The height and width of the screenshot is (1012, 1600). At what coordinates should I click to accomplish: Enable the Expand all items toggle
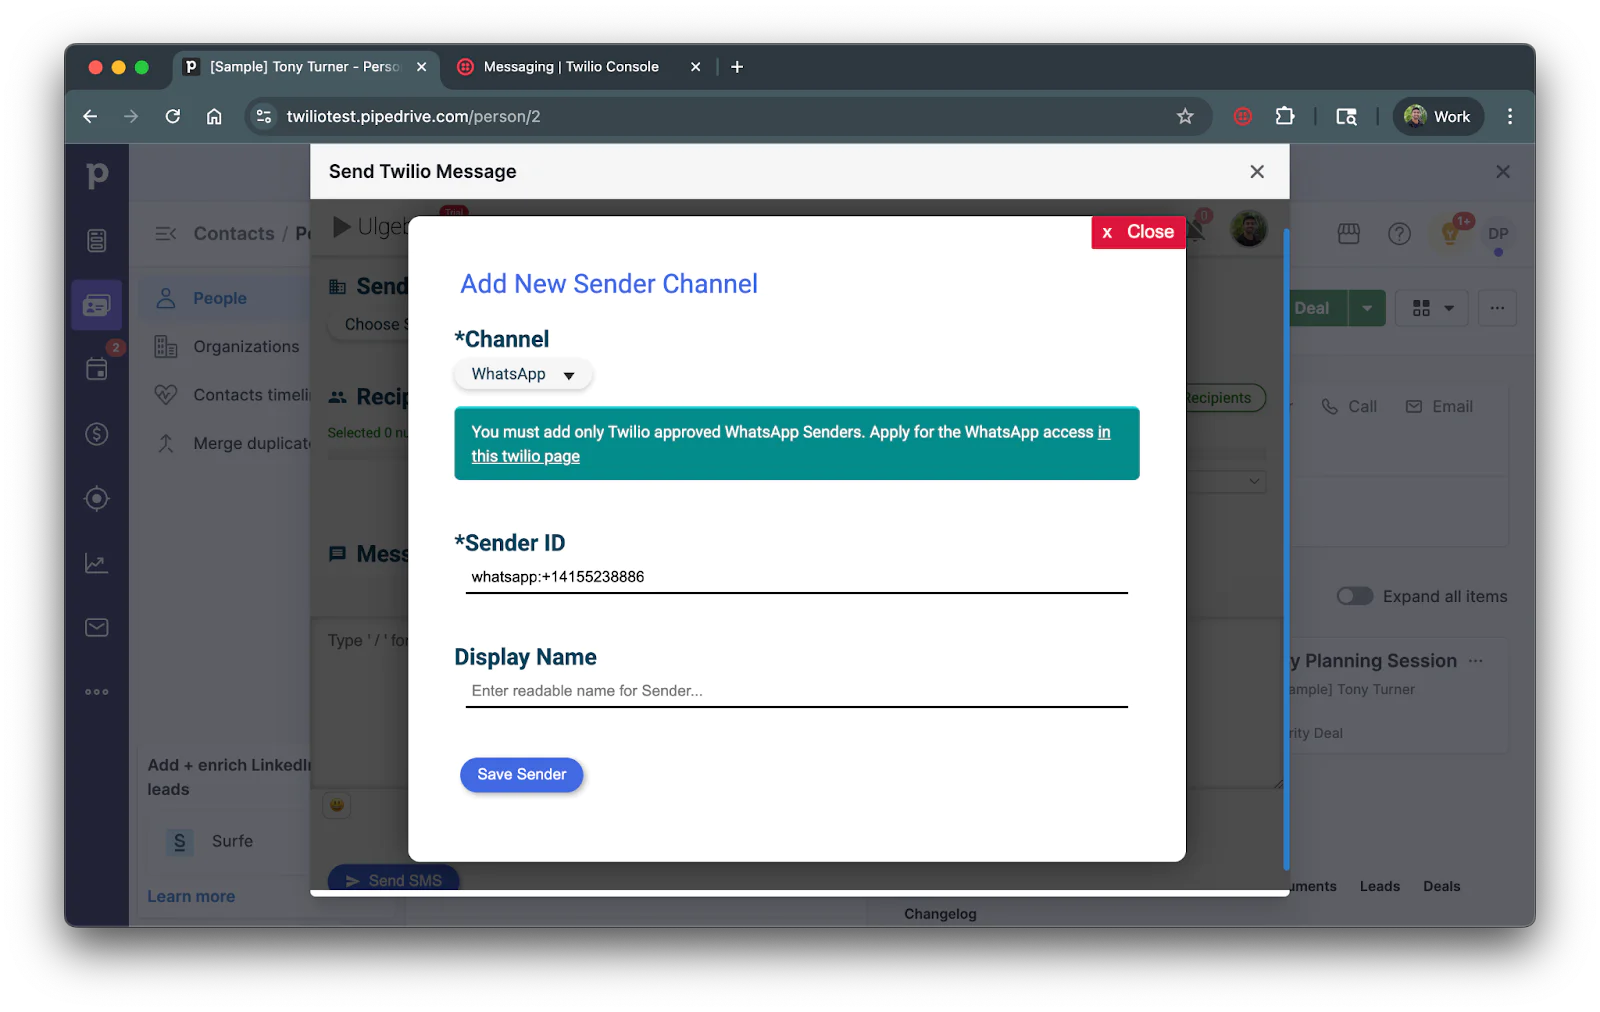pyautogui.click(x=1354, y=595)
